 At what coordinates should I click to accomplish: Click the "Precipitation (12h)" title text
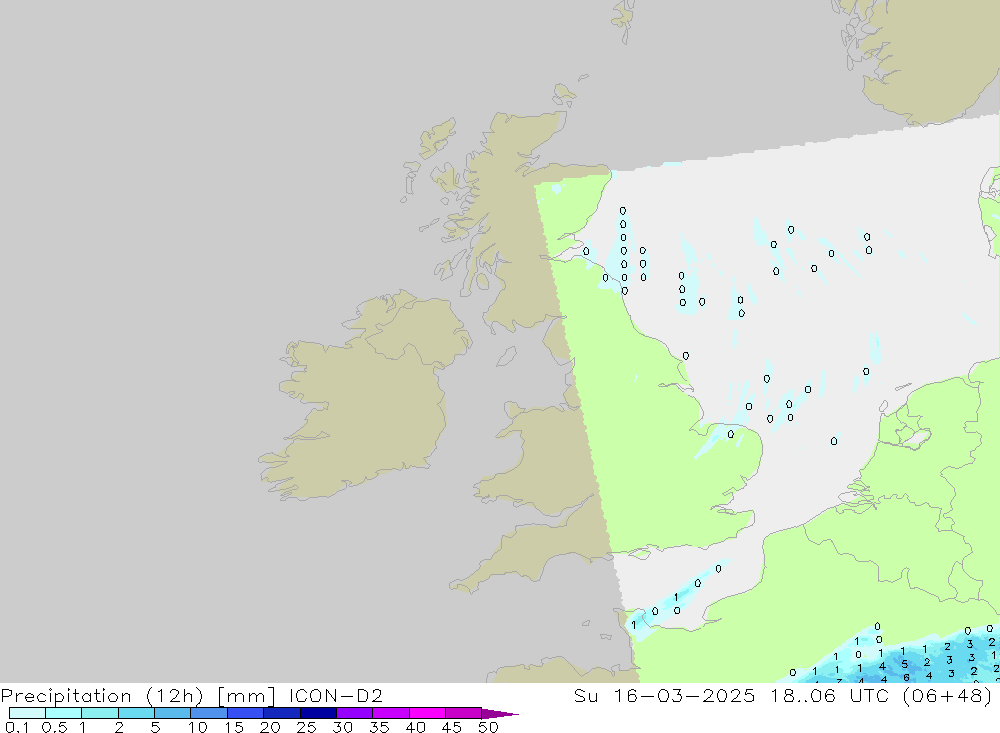(x=102, y=696)
